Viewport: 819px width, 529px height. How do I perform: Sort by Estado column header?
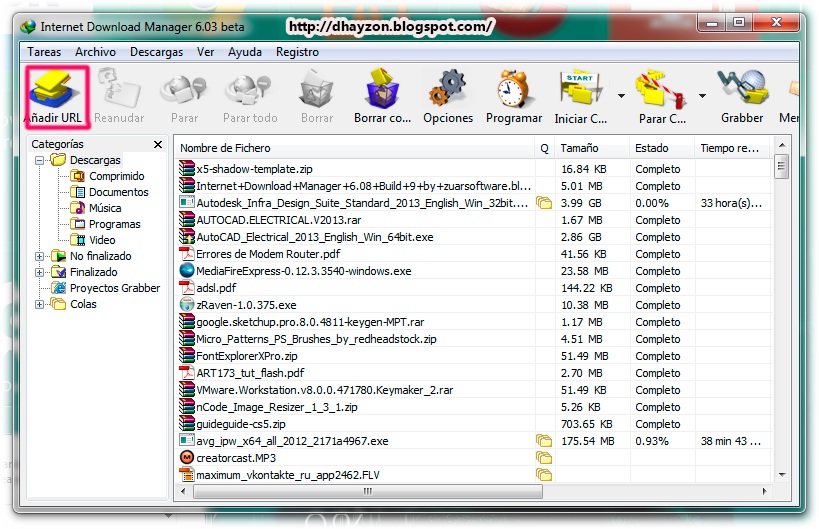tap(662, 148)
